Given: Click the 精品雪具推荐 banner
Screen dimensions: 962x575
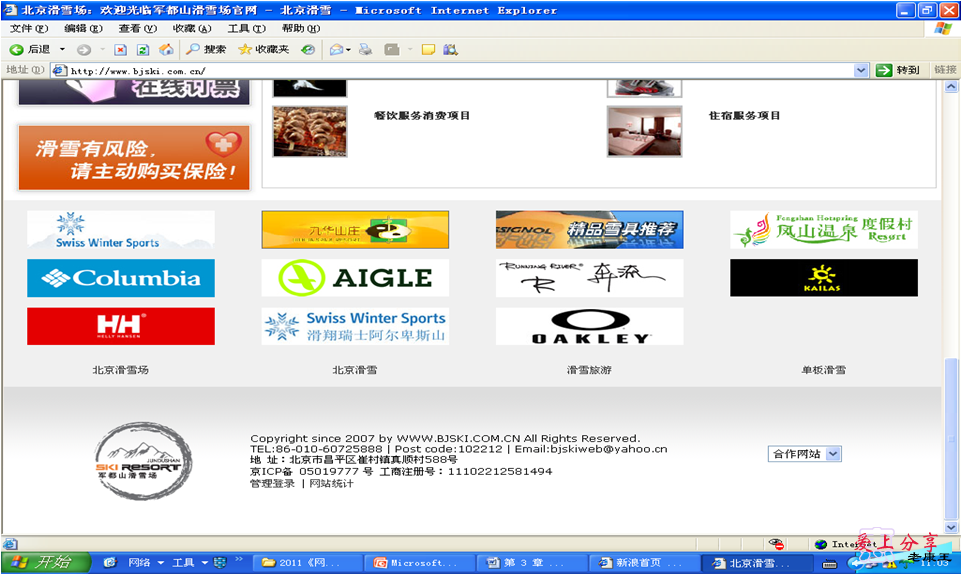Looking at the screenshot, I should 590,230.
